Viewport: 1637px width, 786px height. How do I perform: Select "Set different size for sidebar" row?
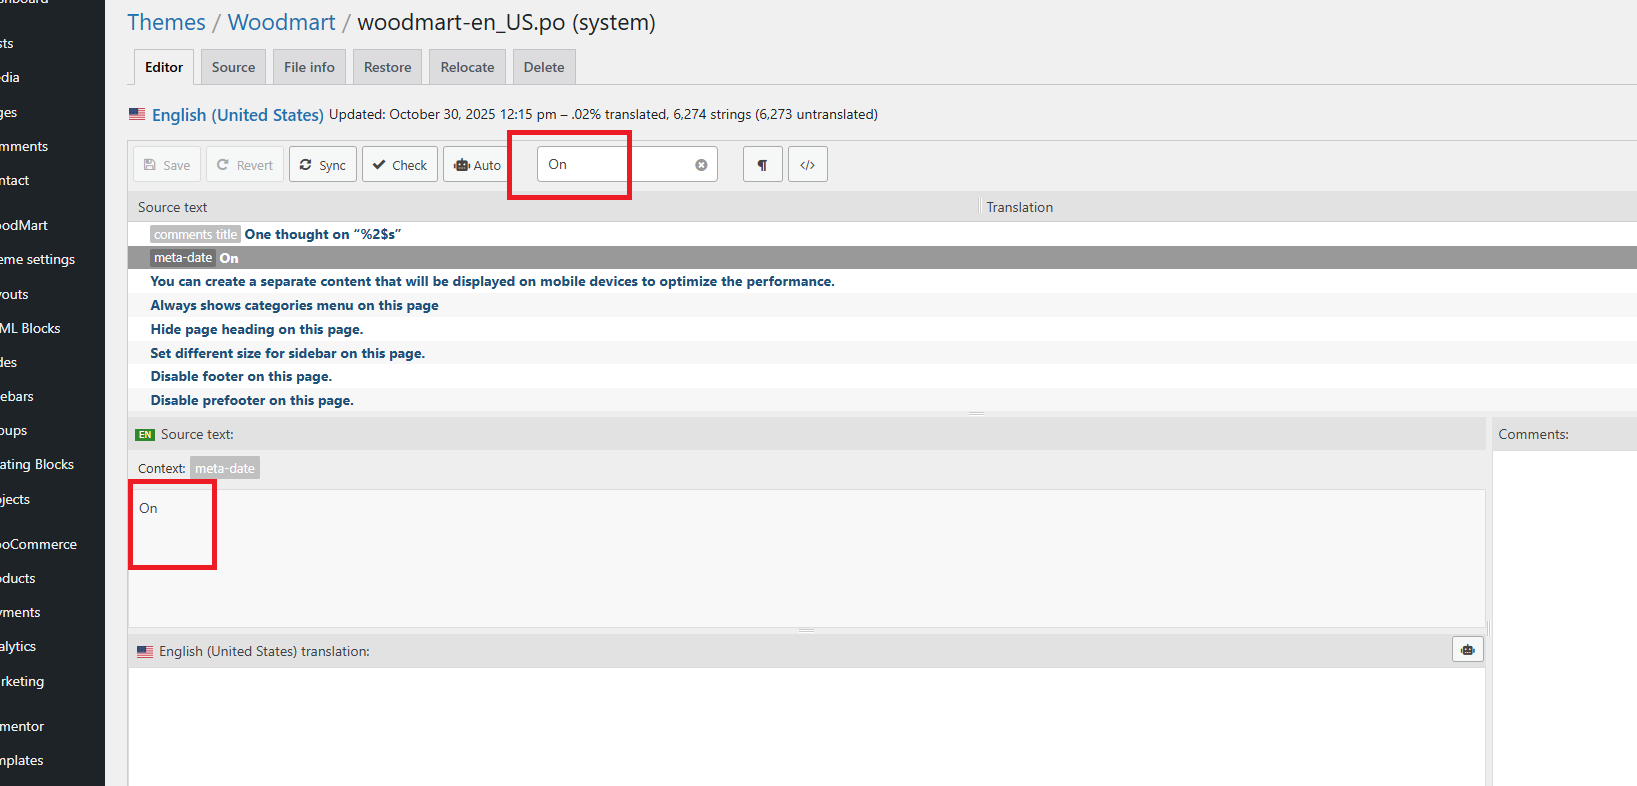[882, 353]
